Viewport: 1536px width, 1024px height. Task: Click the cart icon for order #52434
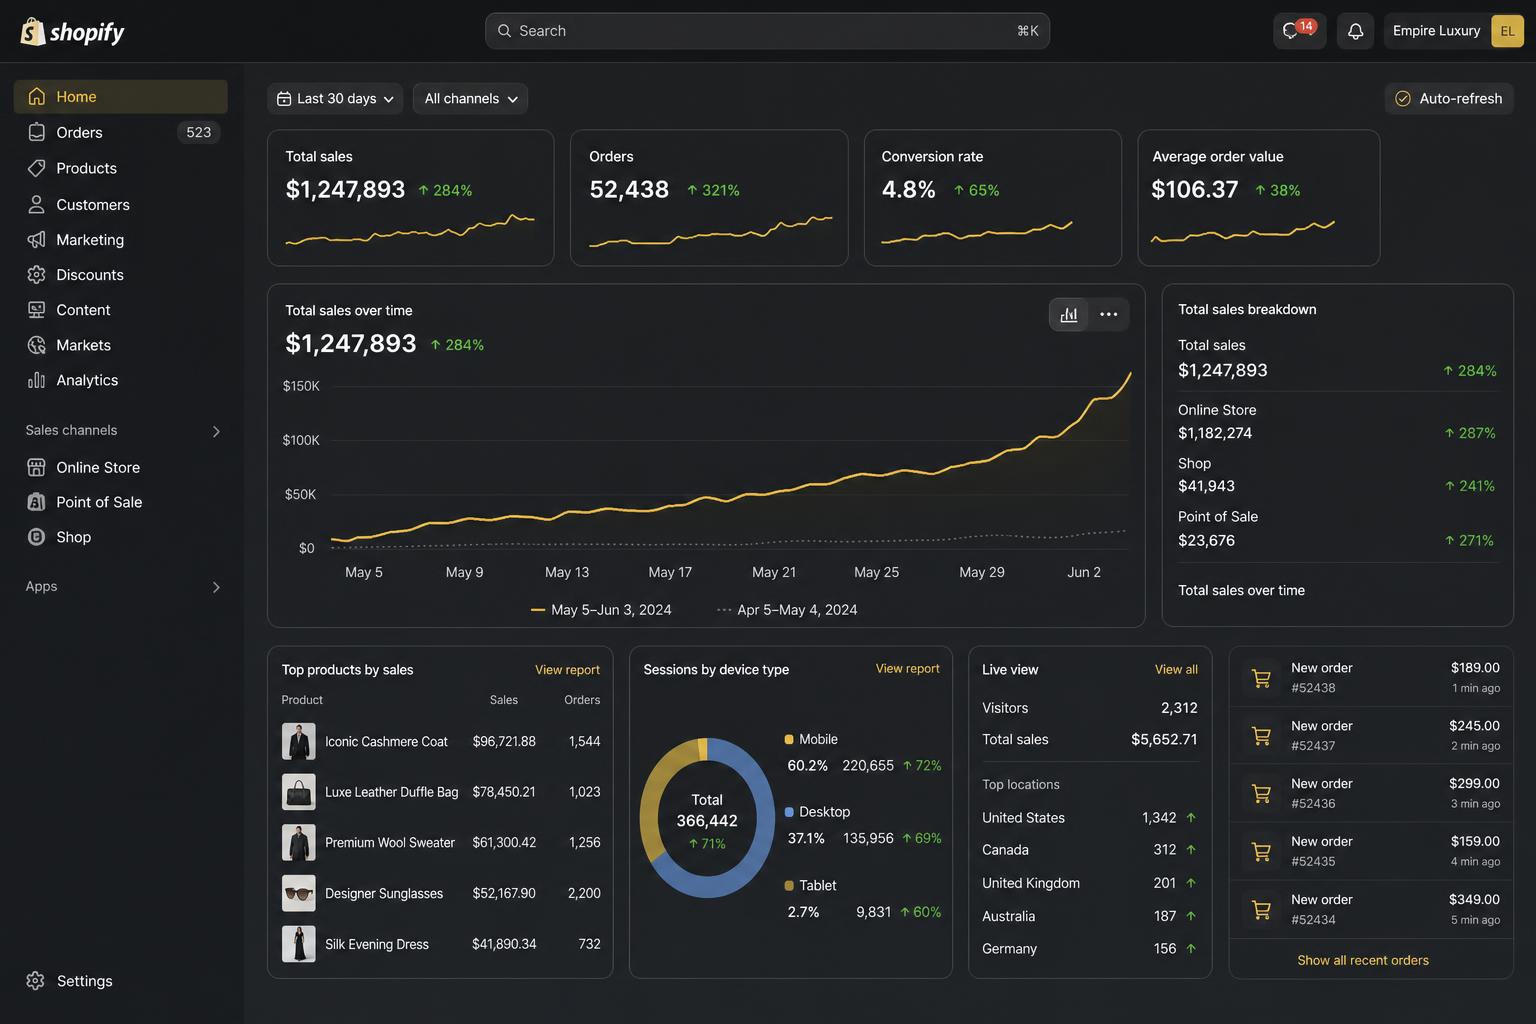click(x=1261, y=910)
